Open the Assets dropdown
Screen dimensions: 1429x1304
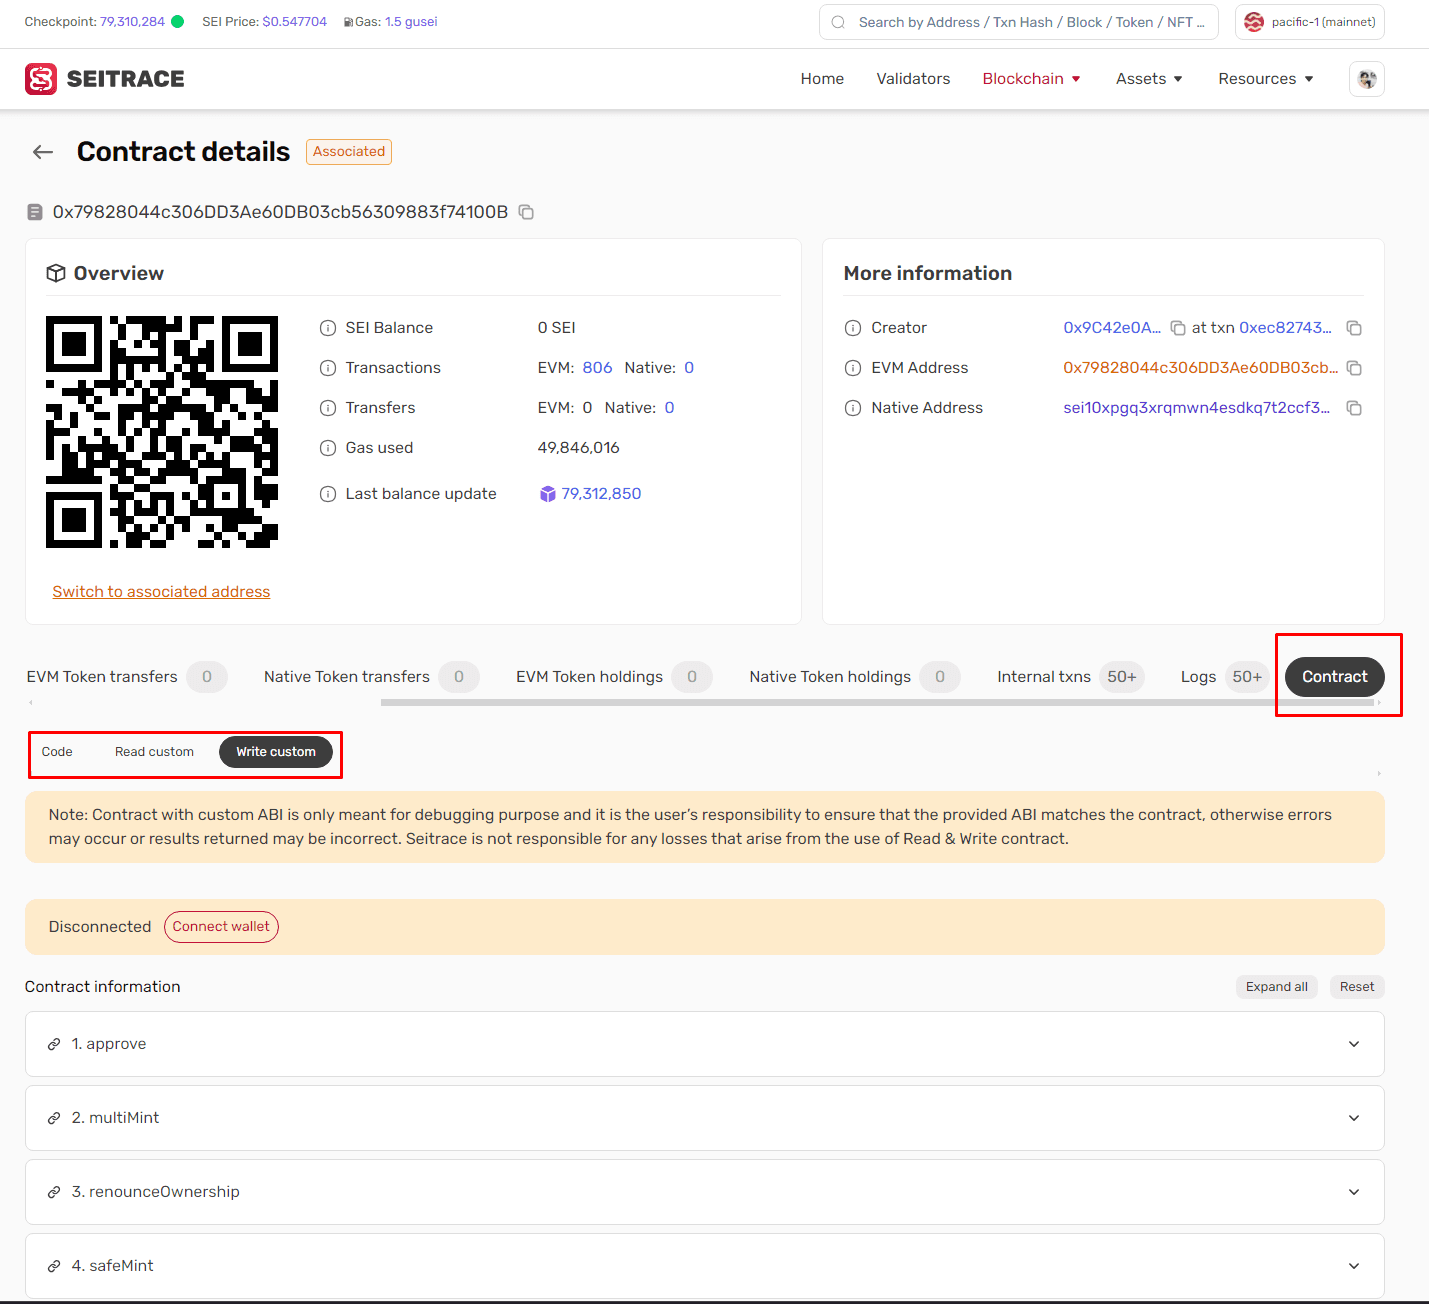1147,78
